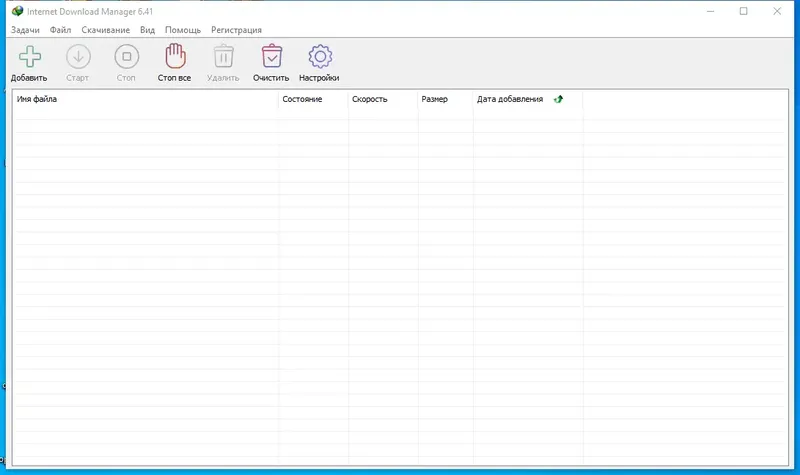Open the Вид menu
The image size is (800, 475).
(147, 30)
